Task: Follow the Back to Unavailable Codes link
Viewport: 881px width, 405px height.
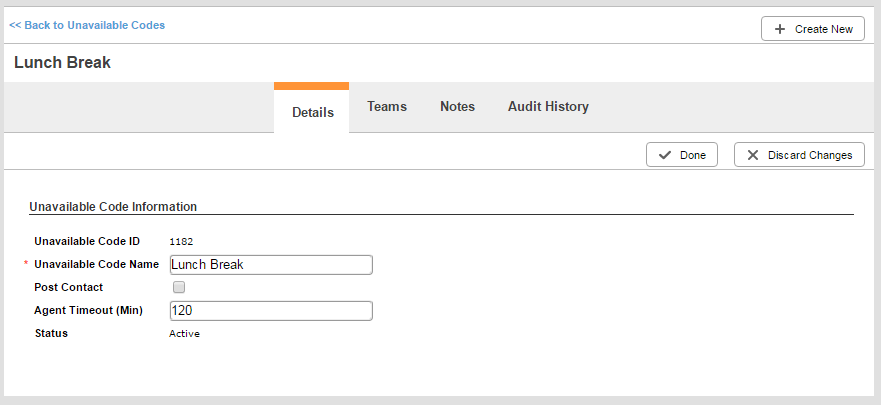Action: tap(87, 25)
